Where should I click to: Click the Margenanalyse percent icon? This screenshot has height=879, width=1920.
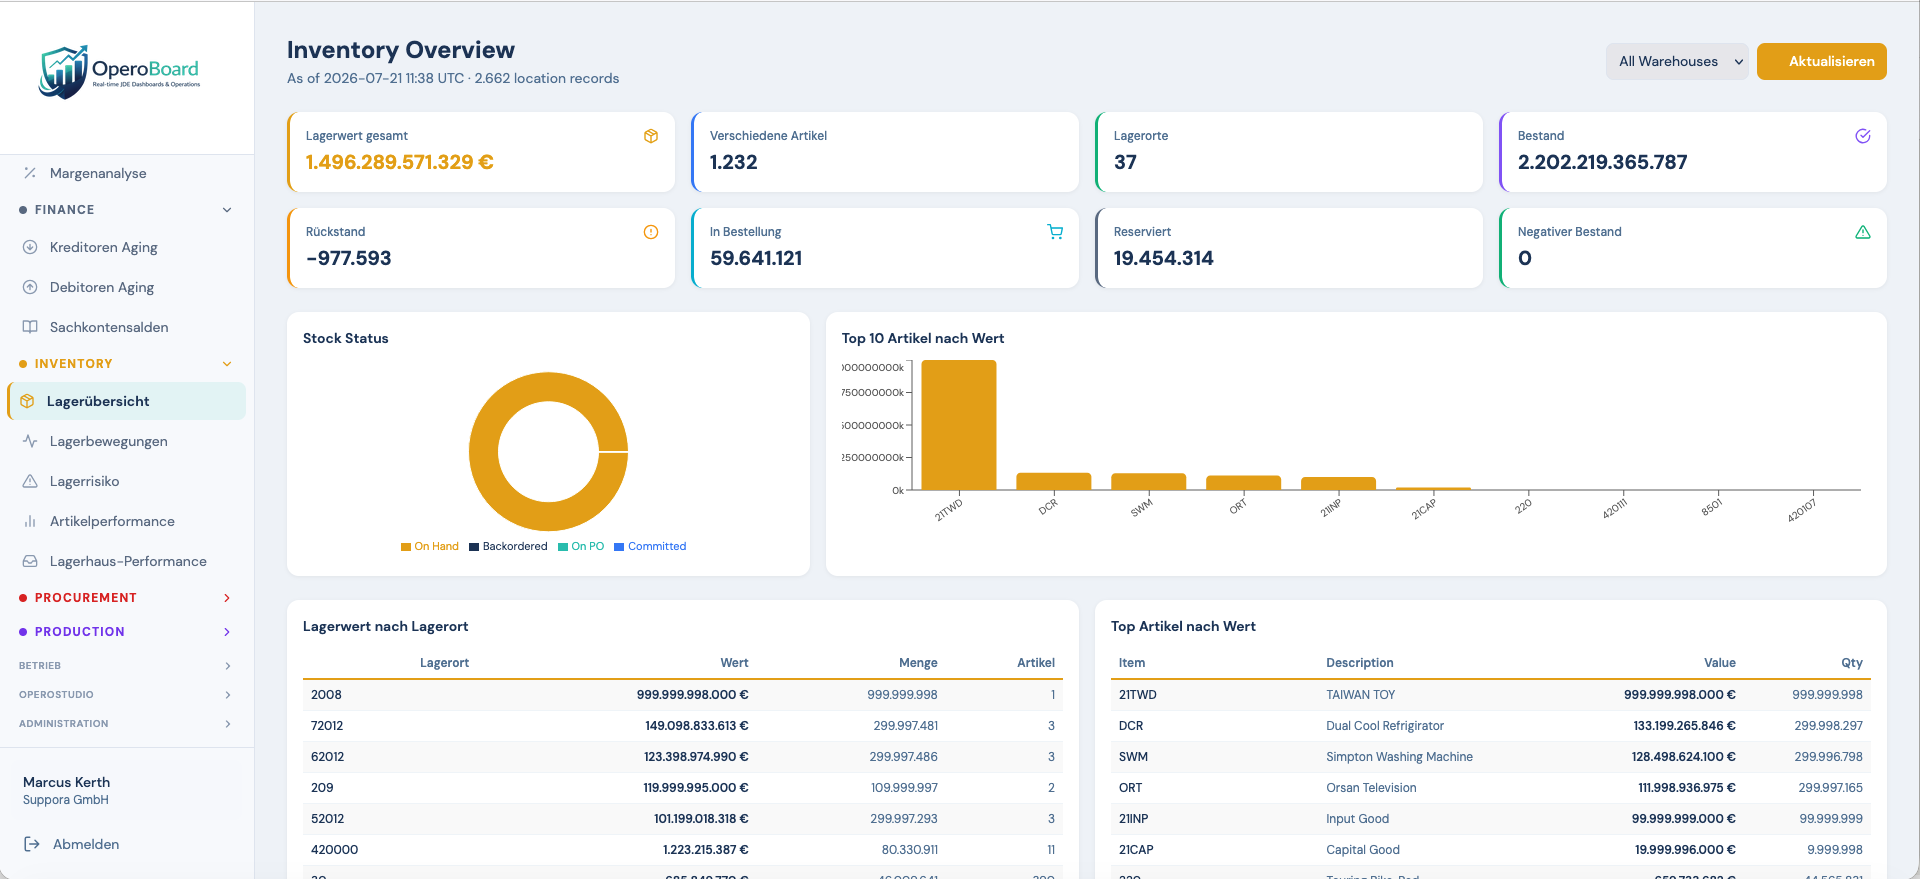tap(30, 173)
